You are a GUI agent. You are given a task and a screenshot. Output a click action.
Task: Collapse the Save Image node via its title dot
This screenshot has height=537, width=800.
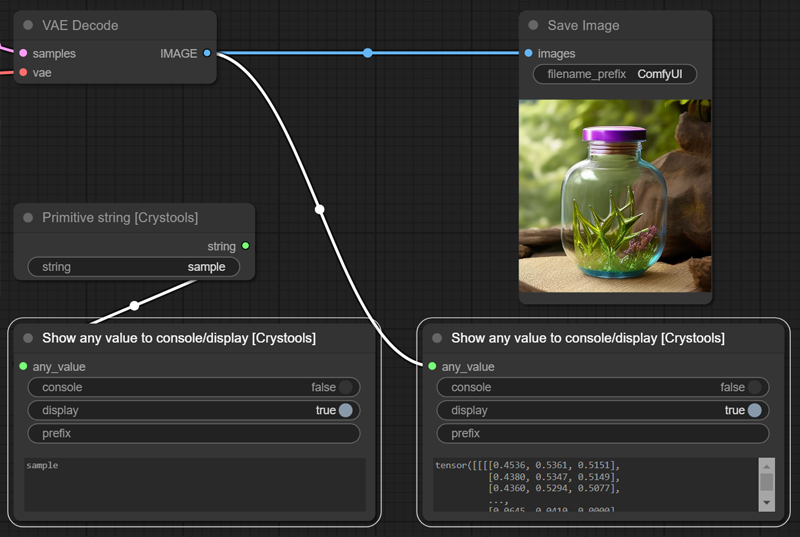coord(534,26)
